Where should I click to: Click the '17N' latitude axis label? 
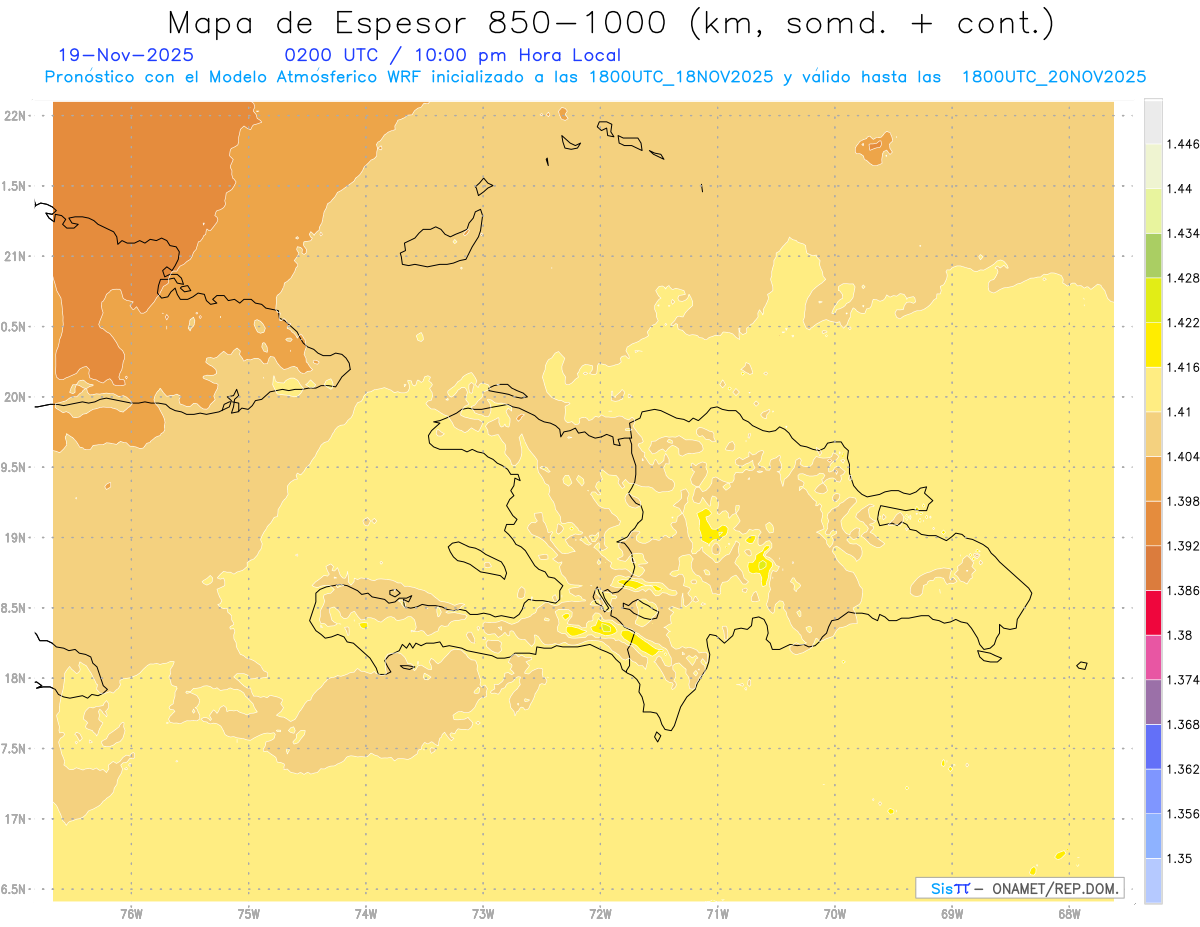point(15,819)
